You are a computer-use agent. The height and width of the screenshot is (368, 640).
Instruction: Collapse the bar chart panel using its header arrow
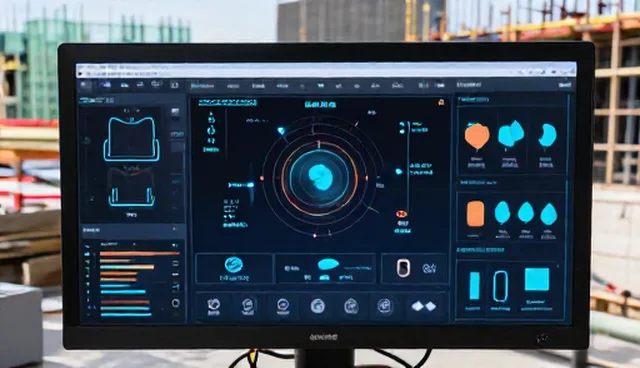pyautogui.click(x=174, y=230)
